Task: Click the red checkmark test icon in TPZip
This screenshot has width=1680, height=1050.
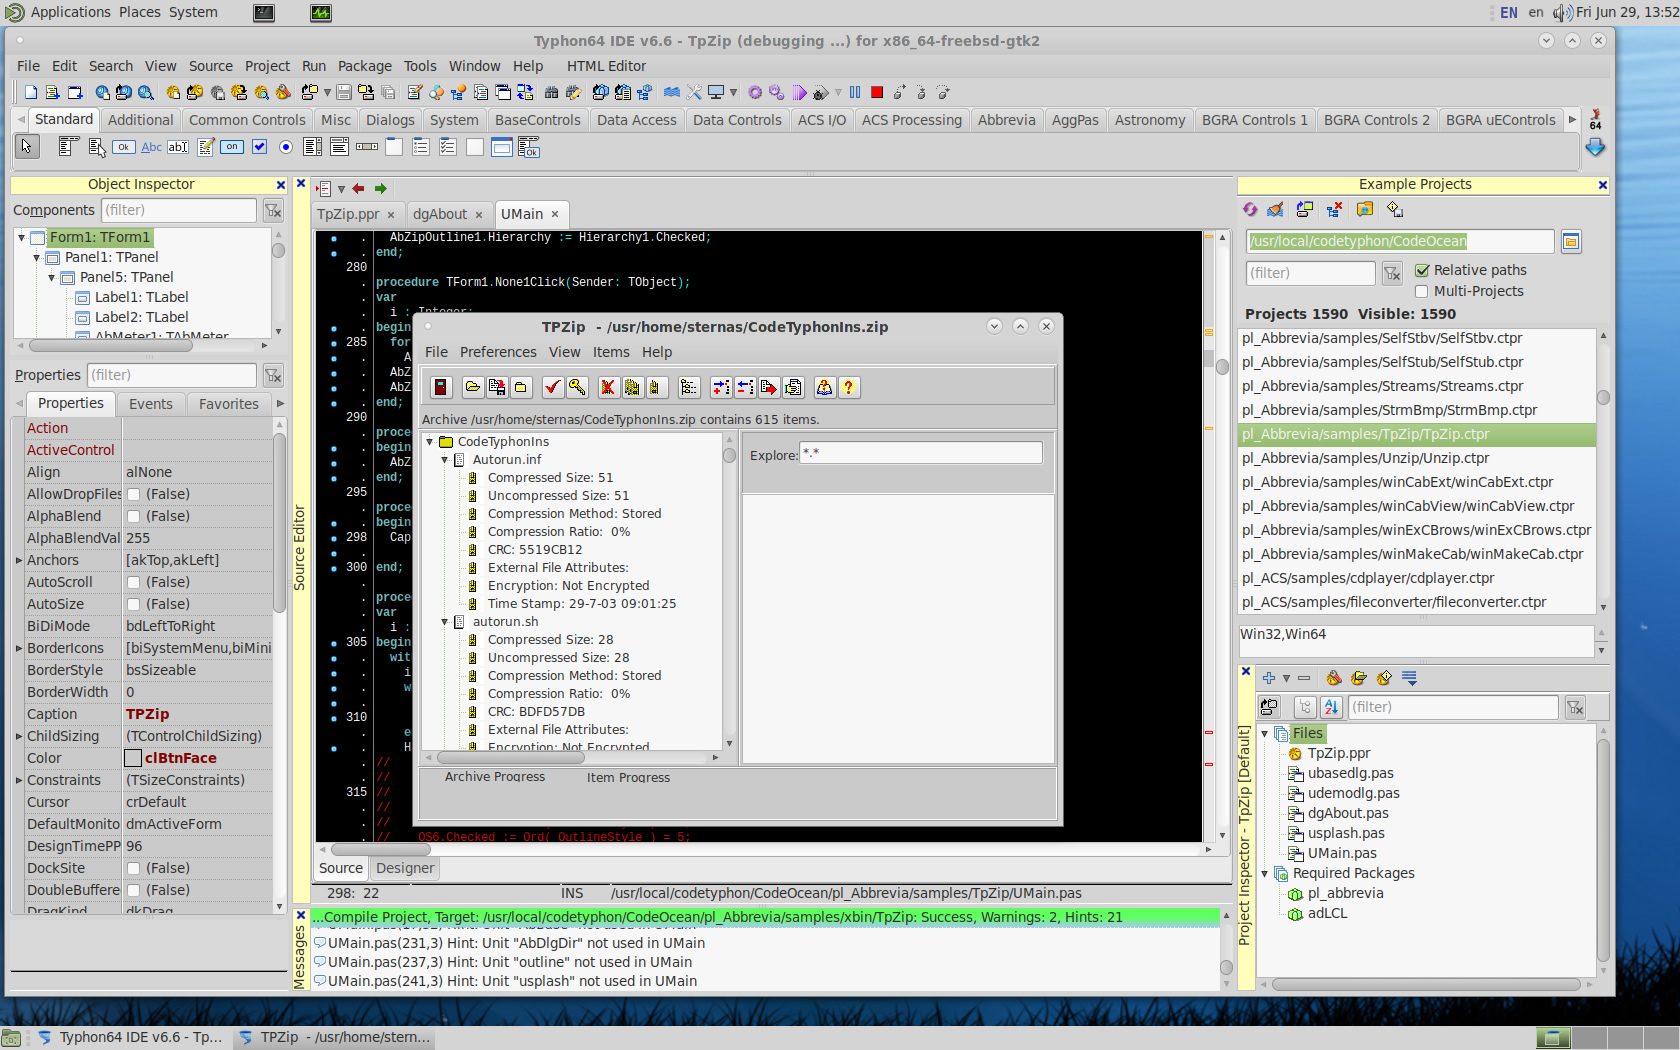Action: pos(552,387)
